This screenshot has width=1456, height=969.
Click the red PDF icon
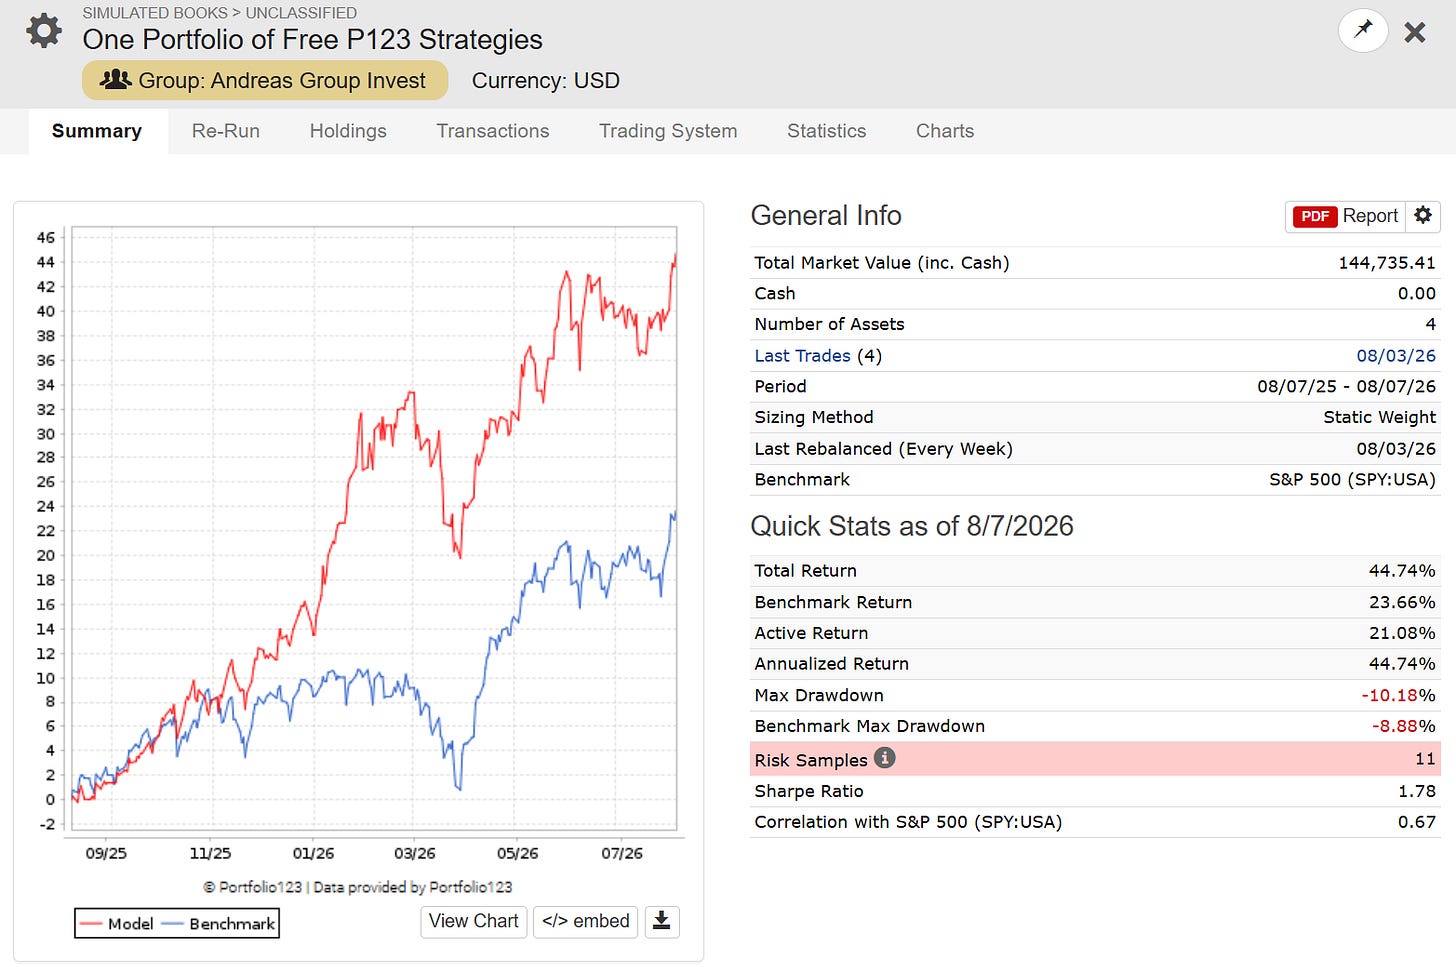[x=1315, y=217]
